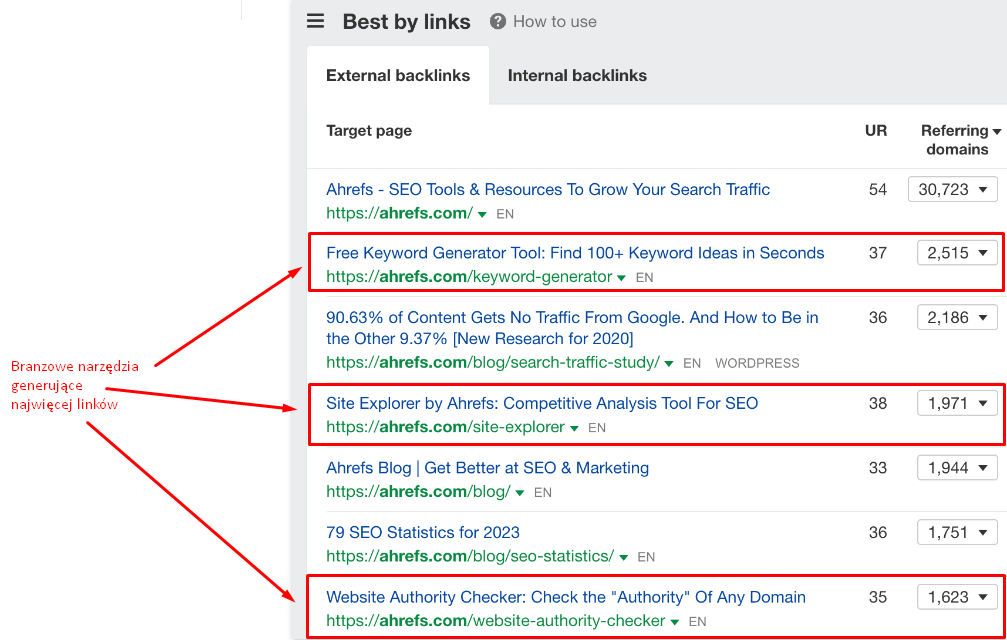Open the 79 SEO Statistics for 2023 link

(423, 532)
